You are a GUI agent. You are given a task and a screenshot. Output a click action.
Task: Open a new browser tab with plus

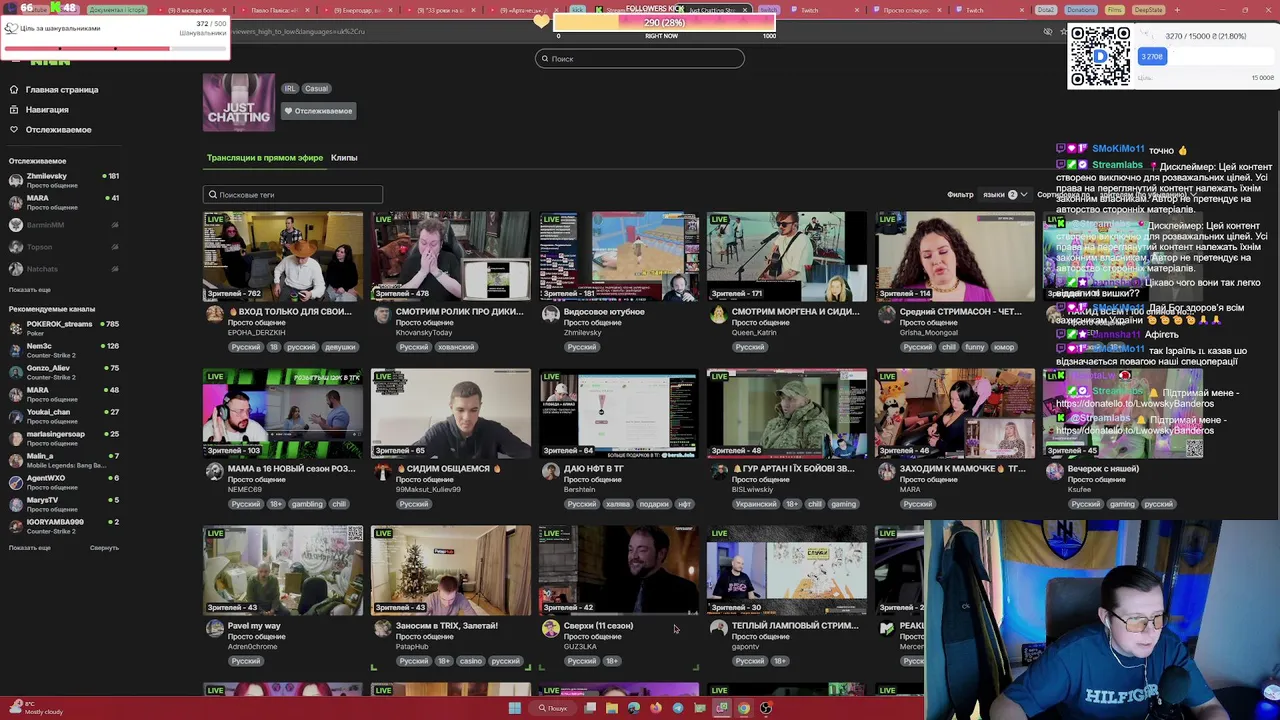click(x=1177, y=10)
